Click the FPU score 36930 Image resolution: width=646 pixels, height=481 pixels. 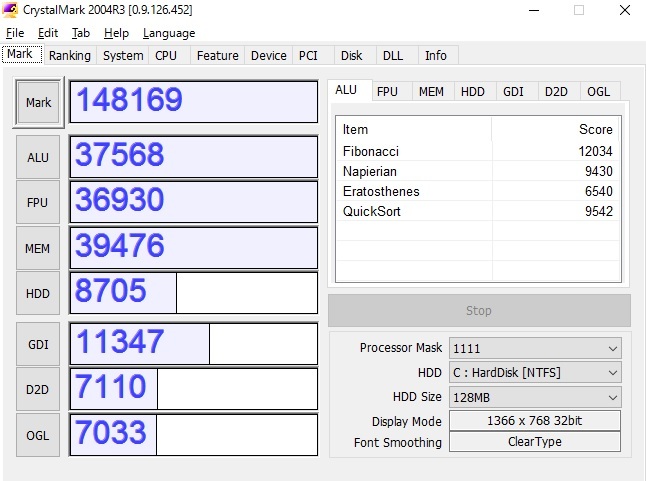click(194, 202)
